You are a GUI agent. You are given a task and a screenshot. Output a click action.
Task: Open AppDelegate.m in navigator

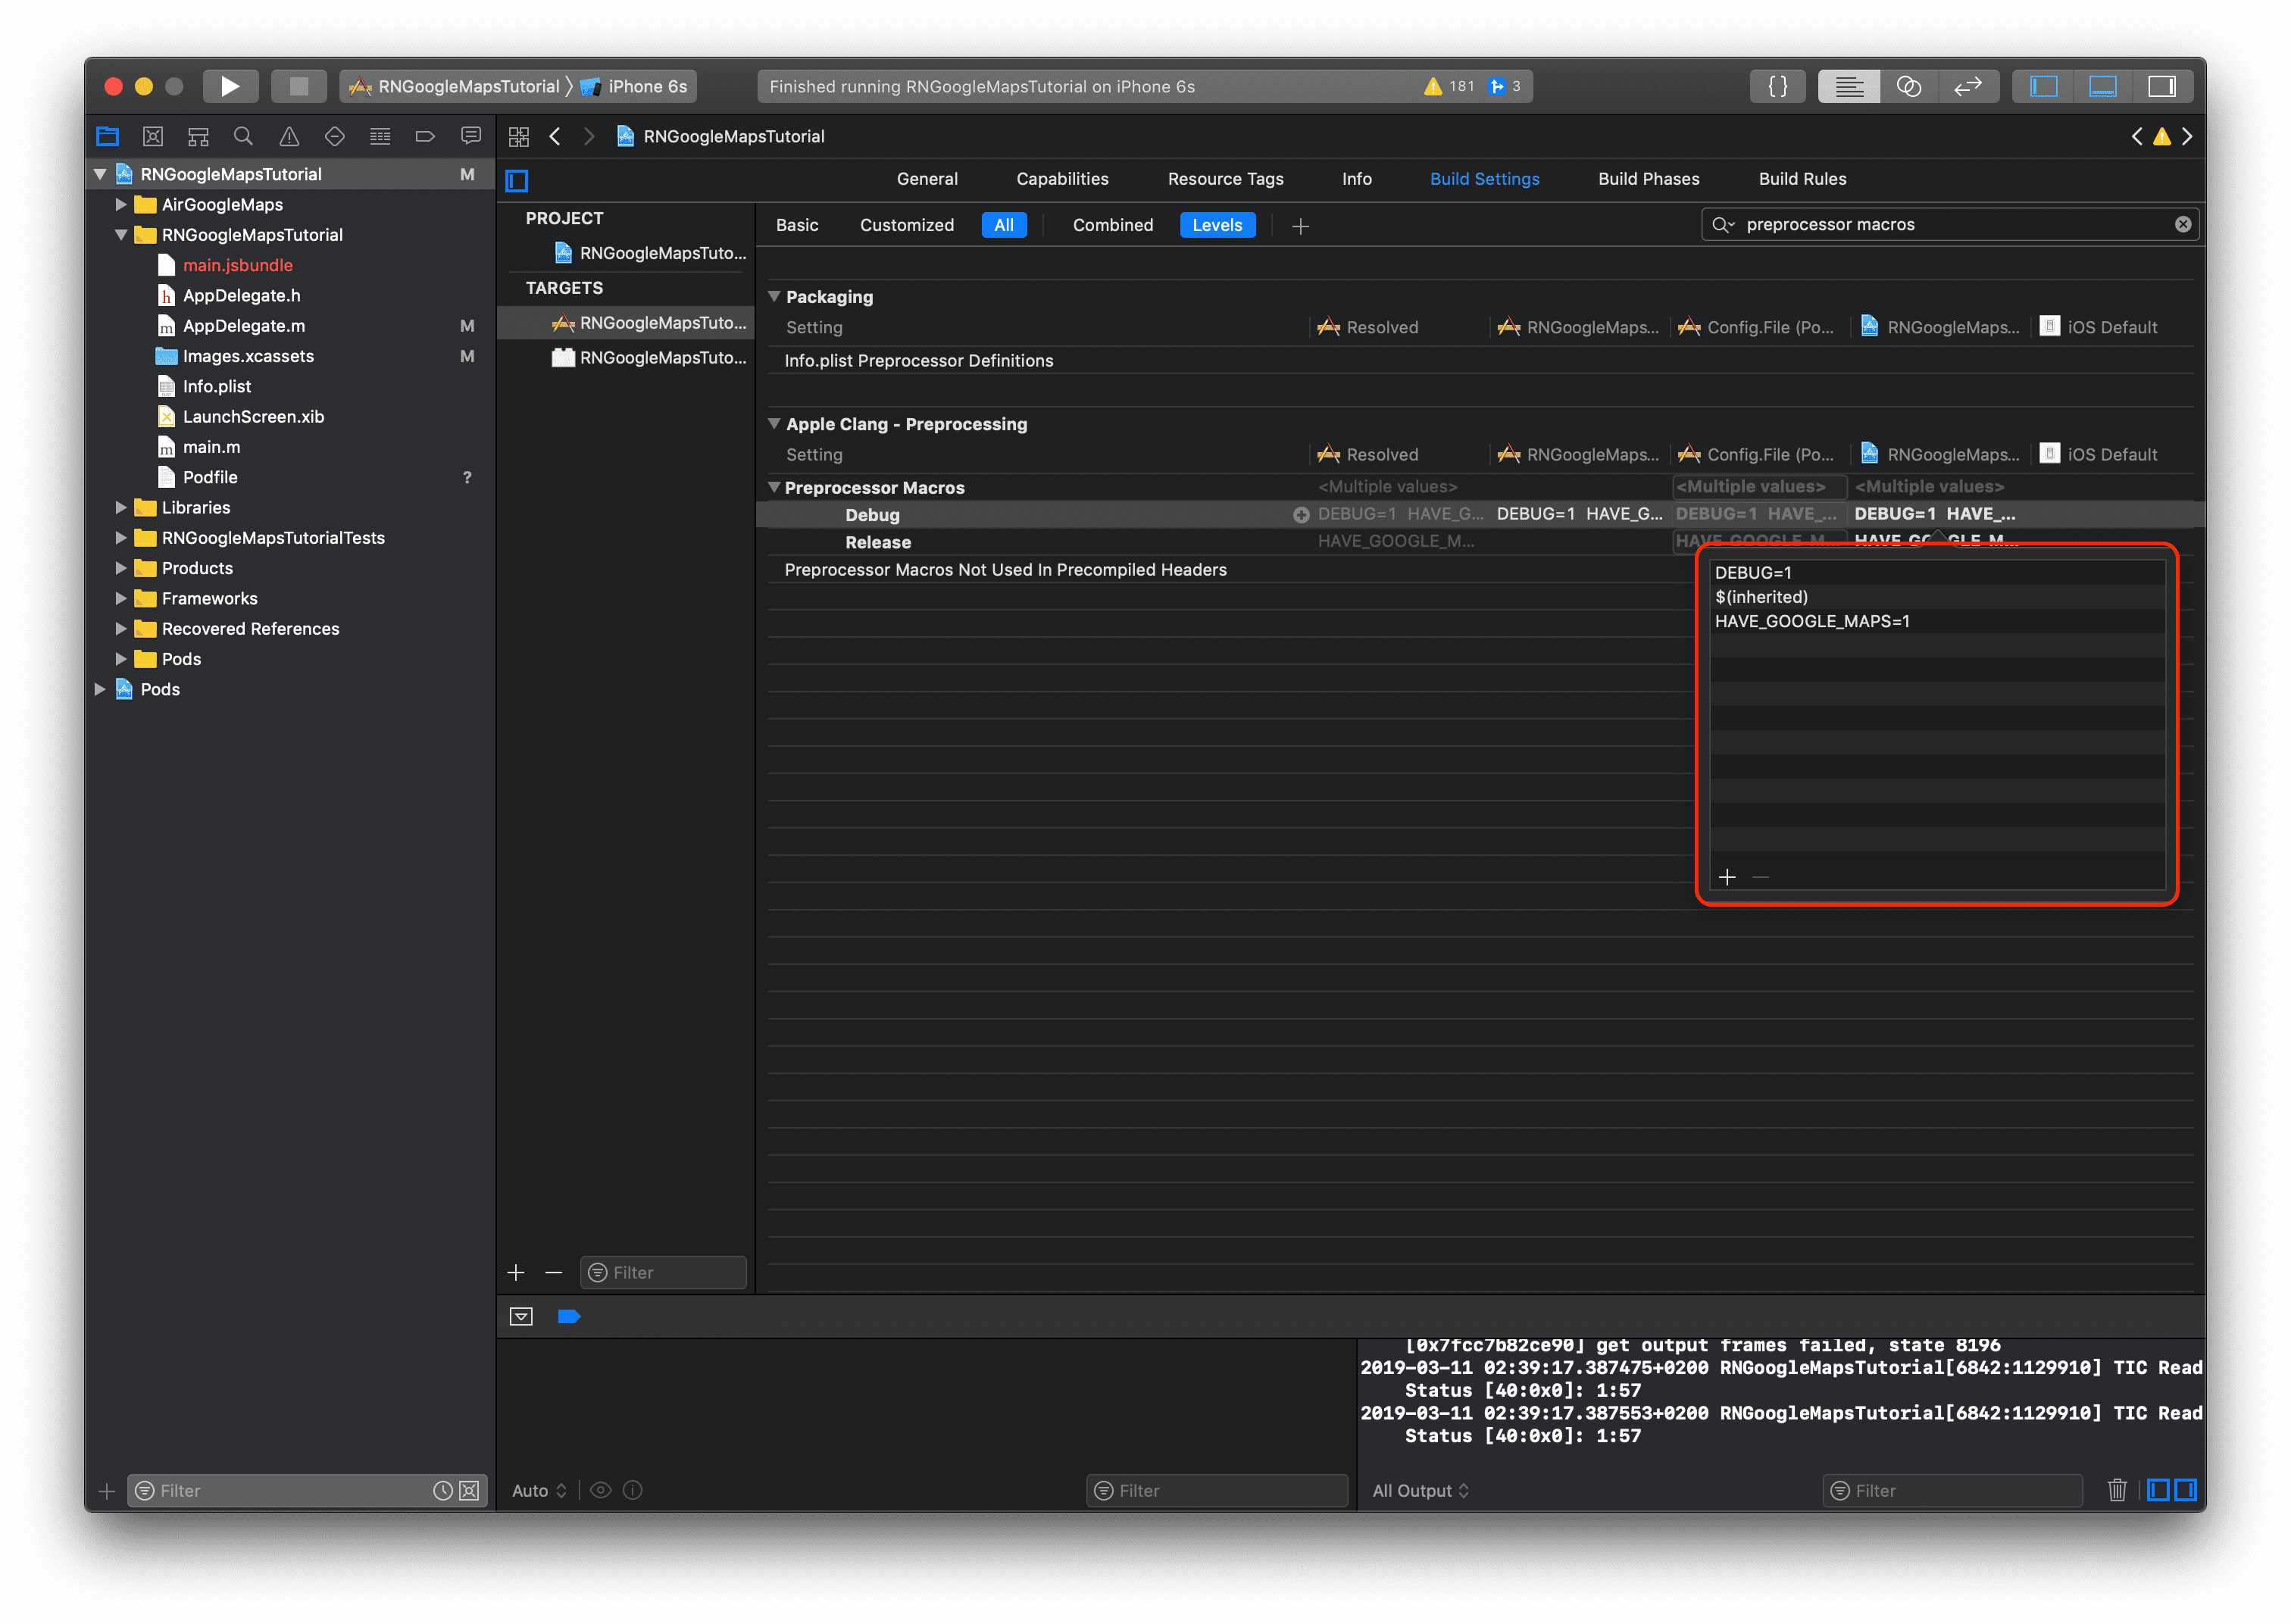[243, 326]
